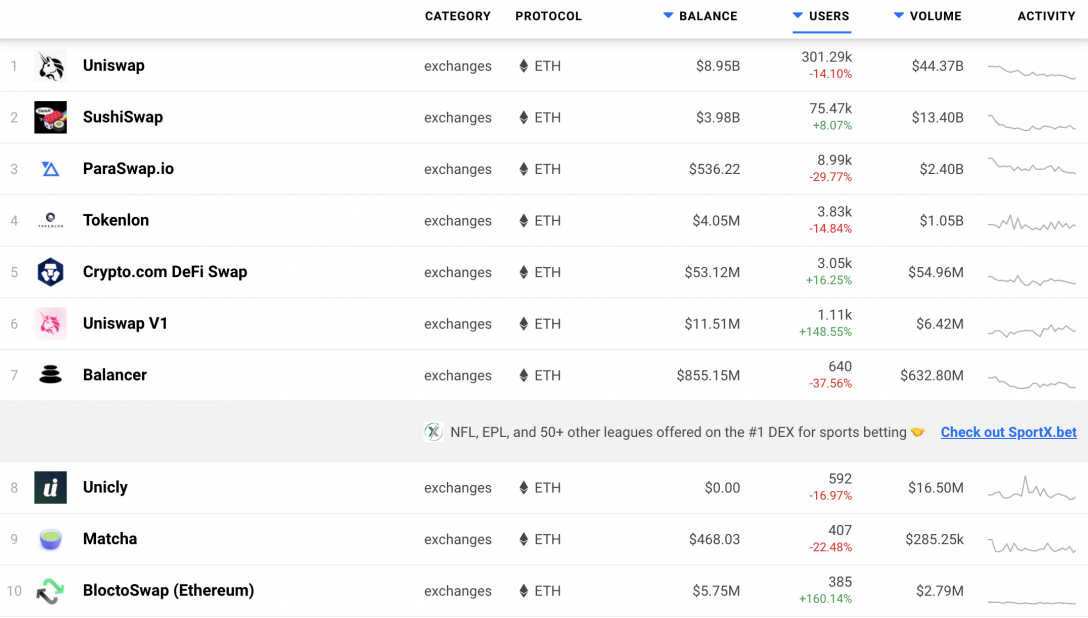Click Balancer volume value $632.80M

point(932,375)
